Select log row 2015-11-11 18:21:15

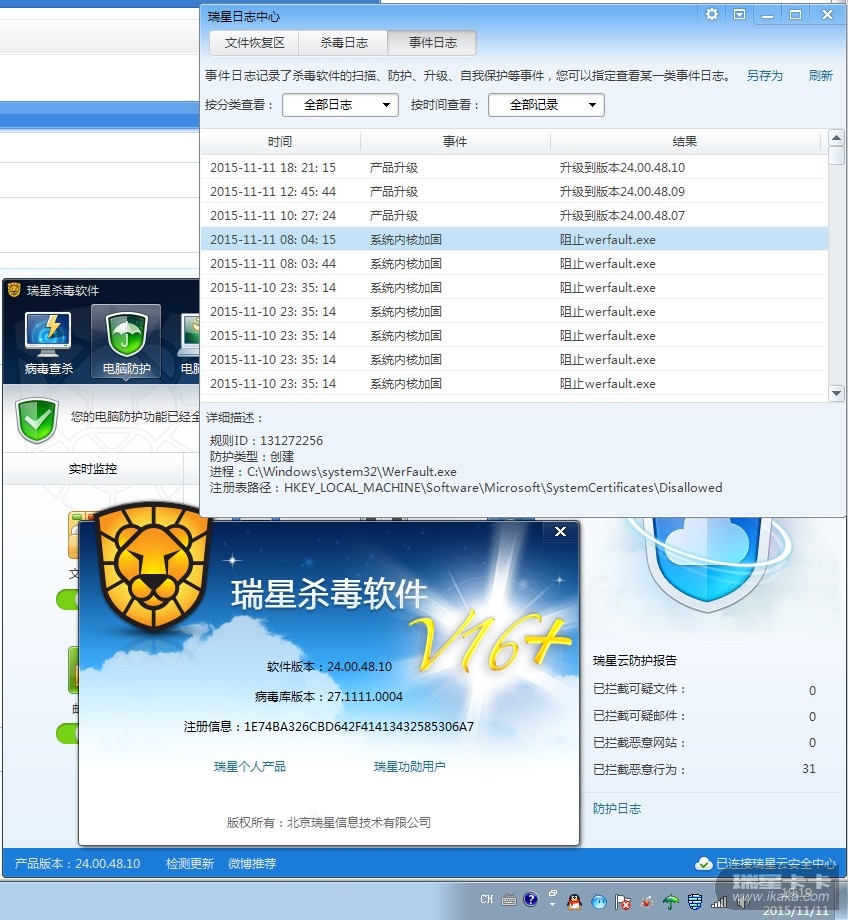pos(514,167)
